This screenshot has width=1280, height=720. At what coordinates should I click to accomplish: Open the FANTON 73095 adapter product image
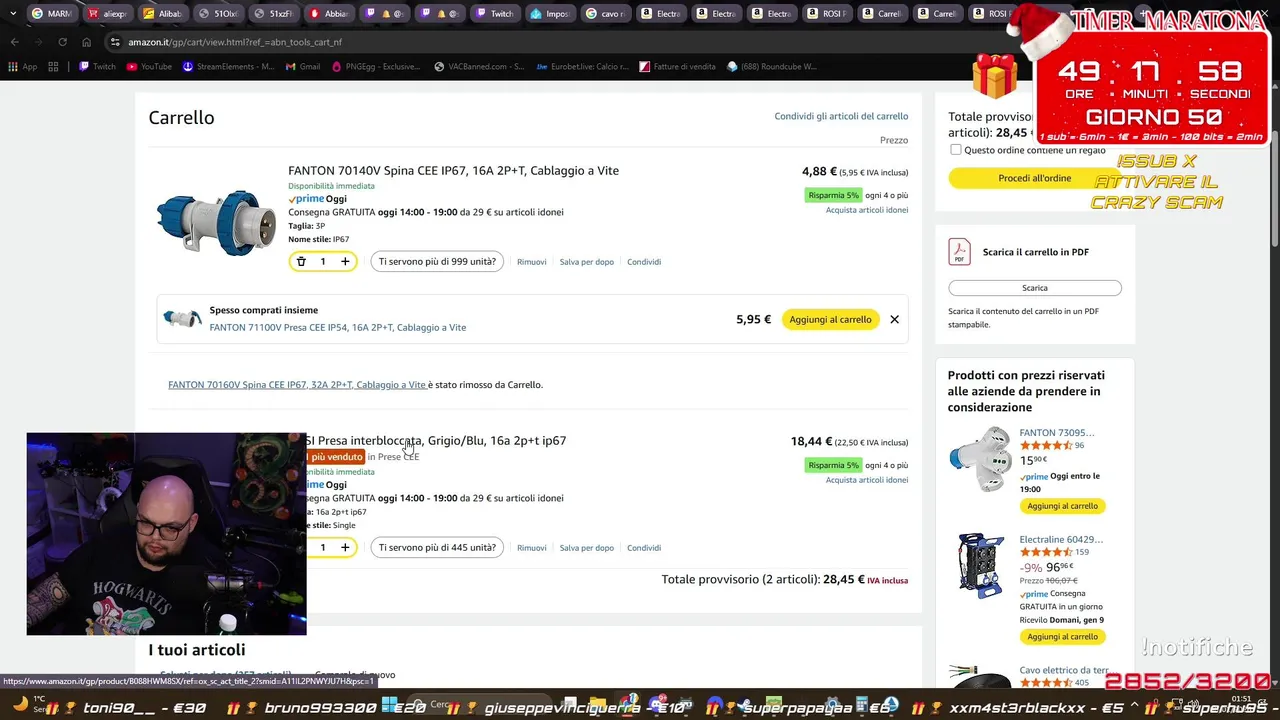[980, 459]
